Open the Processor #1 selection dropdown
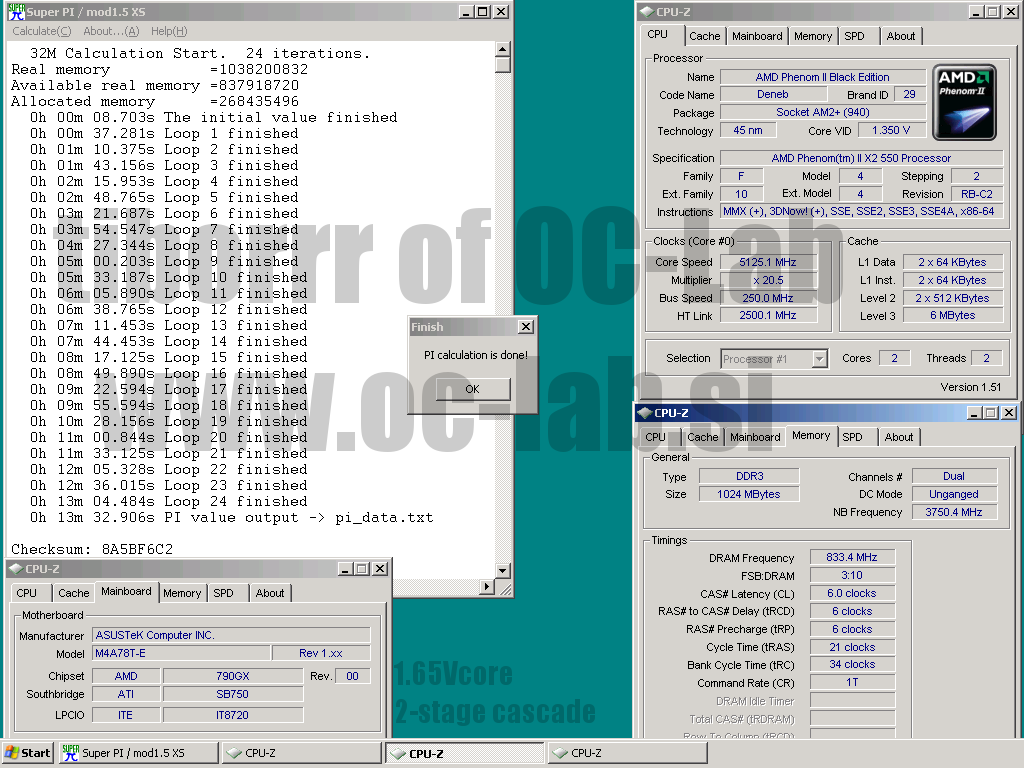The image size is (1024, 768). click(820, 359)
